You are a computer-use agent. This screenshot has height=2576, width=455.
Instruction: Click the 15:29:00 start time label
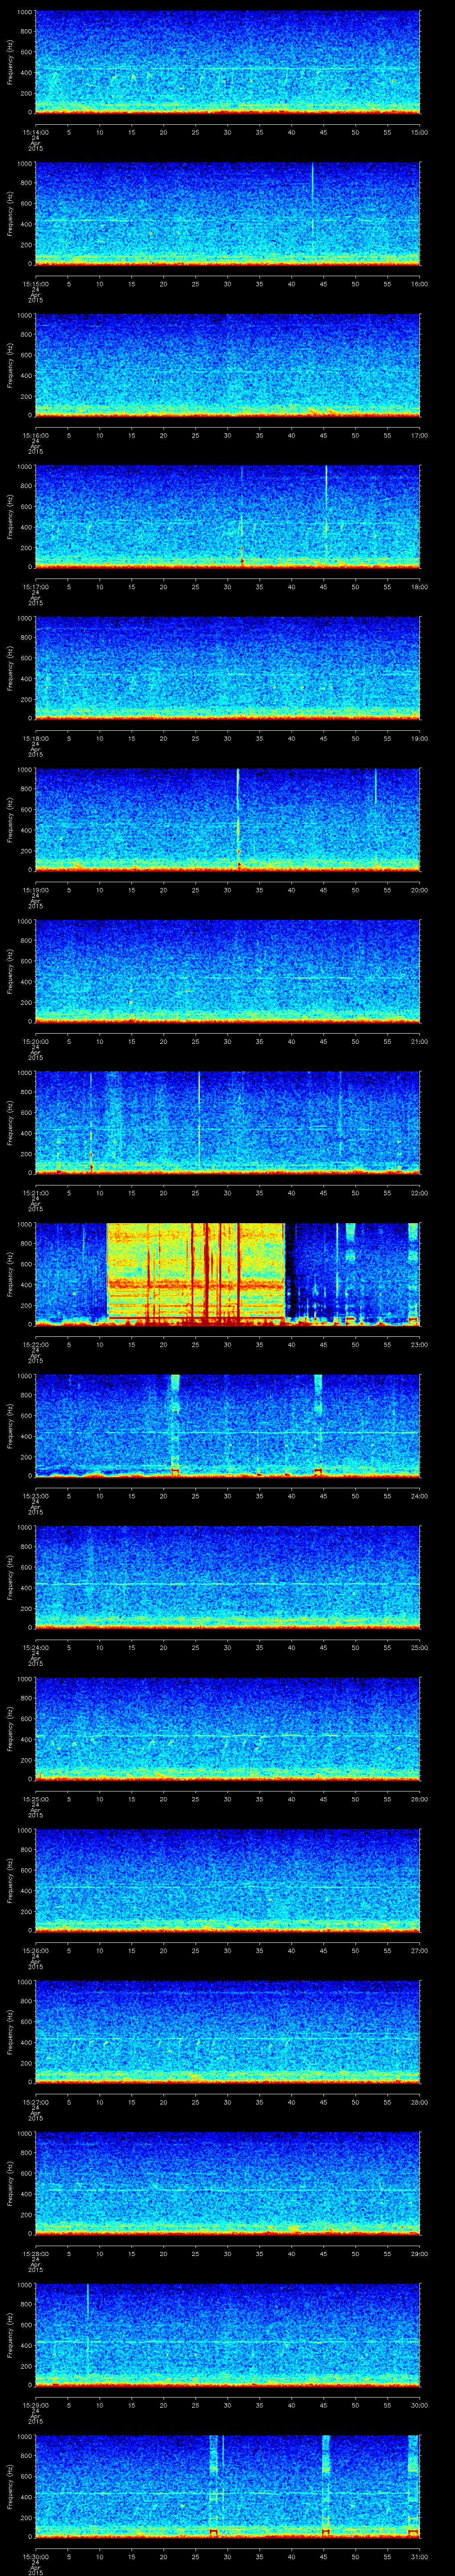point(35,2405)
